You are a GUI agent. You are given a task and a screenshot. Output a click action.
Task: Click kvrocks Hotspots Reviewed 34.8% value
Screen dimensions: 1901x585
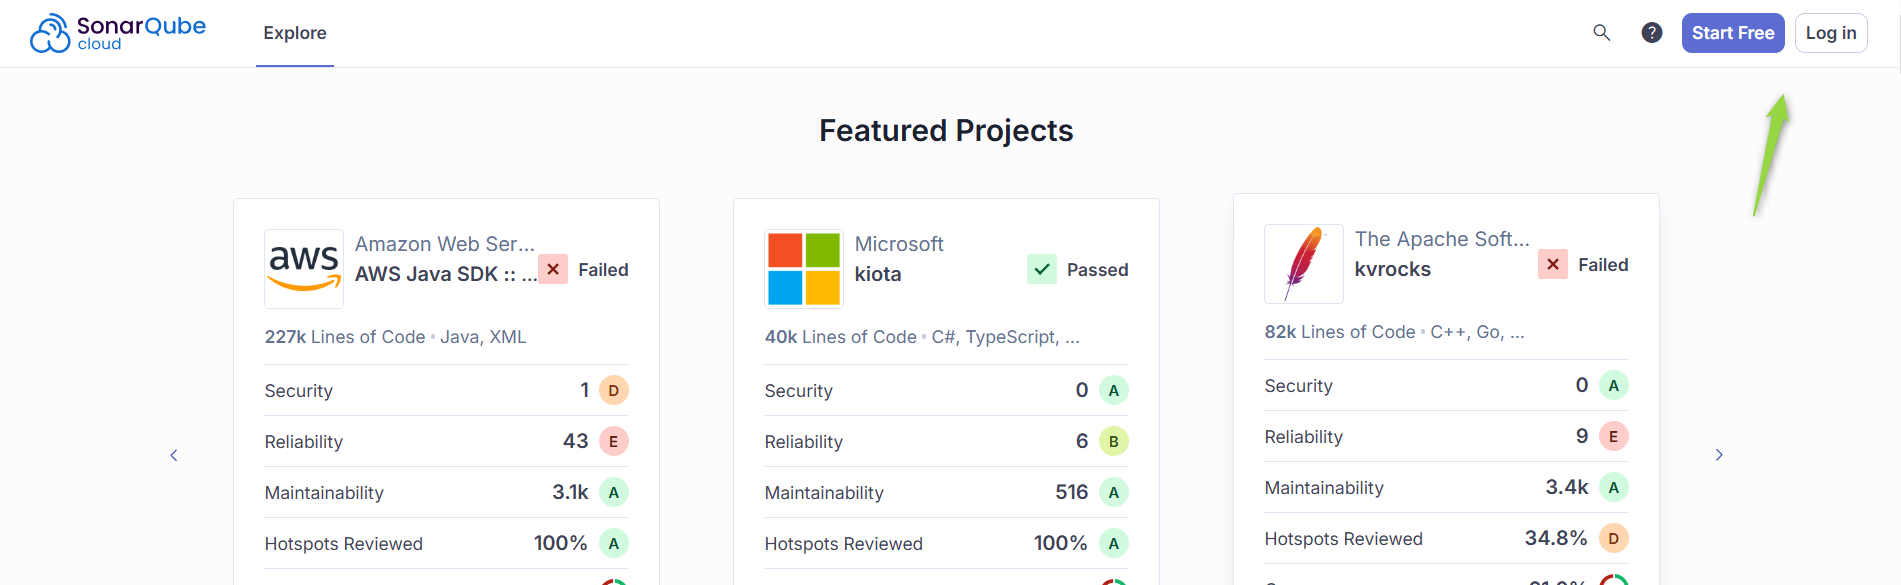tap(1556, 538)
